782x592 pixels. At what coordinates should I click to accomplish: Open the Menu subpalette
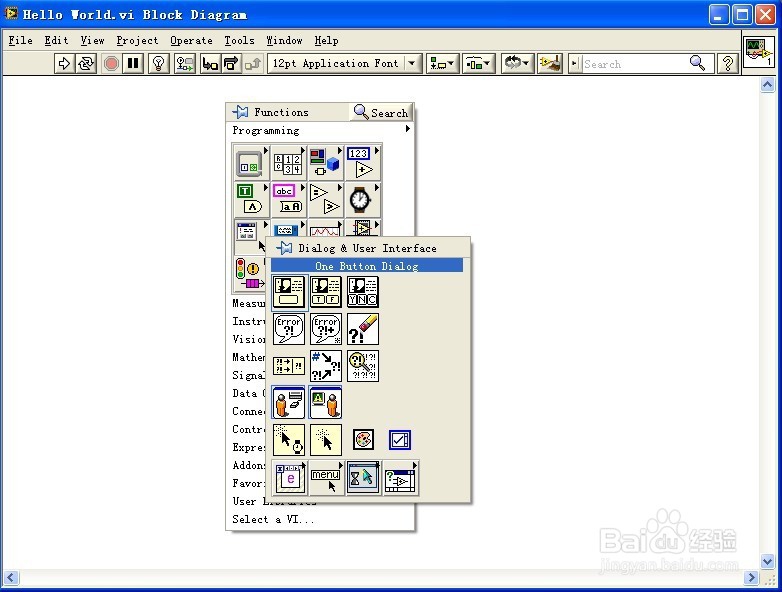point(326,478)
